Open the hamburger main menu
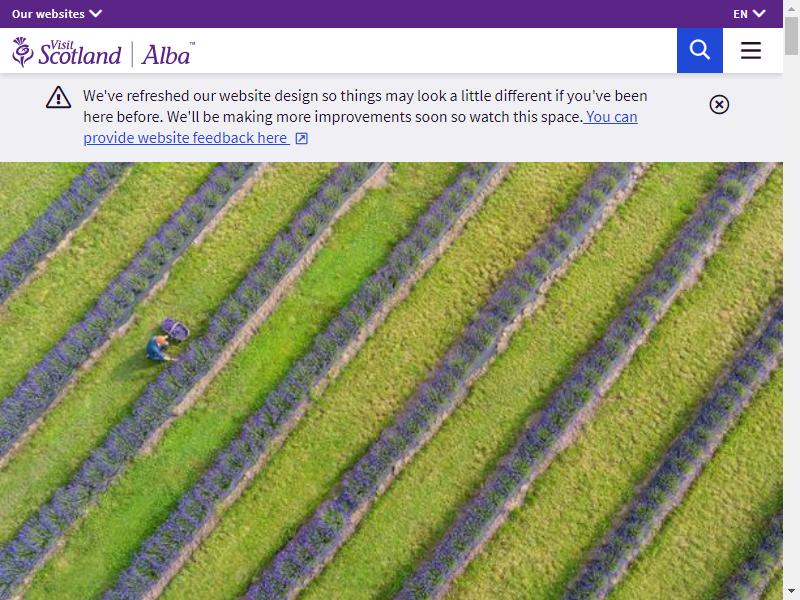 click(x=751, y=50)
